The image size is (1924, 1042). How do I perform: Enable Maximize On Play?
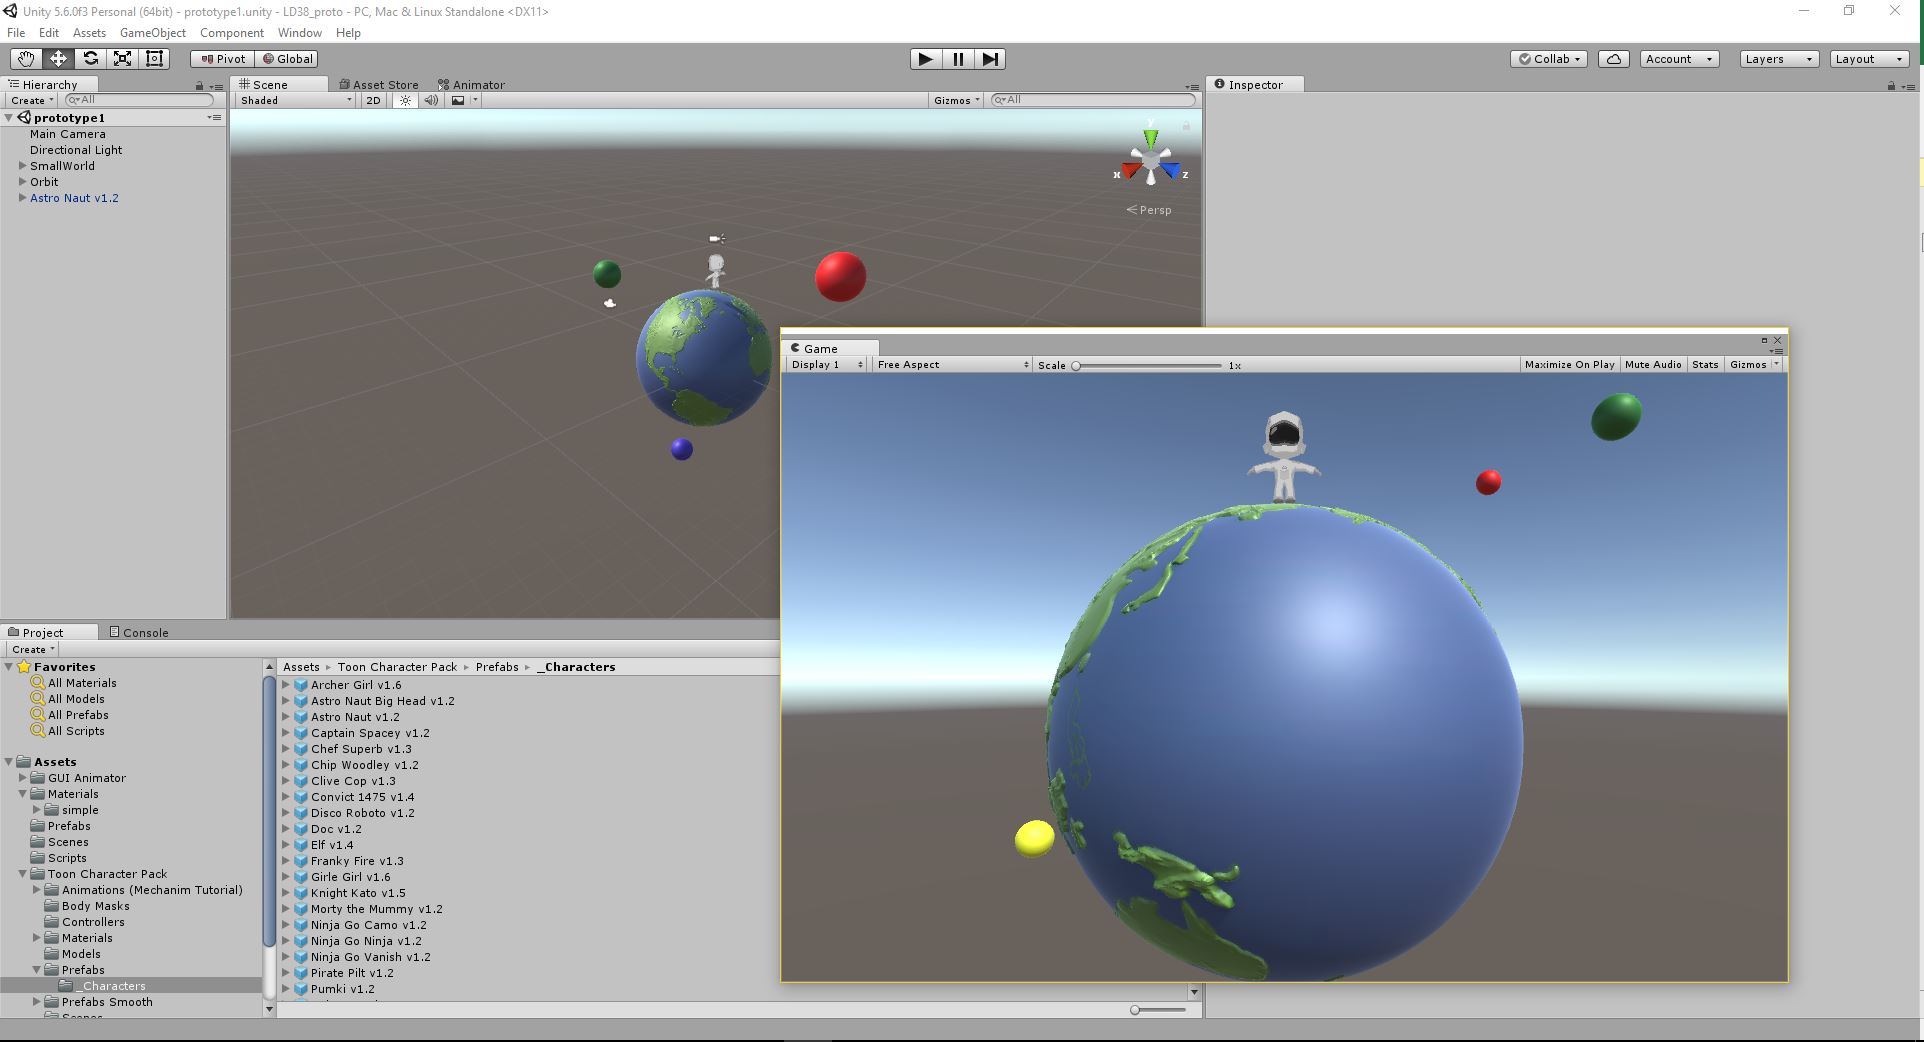[x=1569, y=364]
